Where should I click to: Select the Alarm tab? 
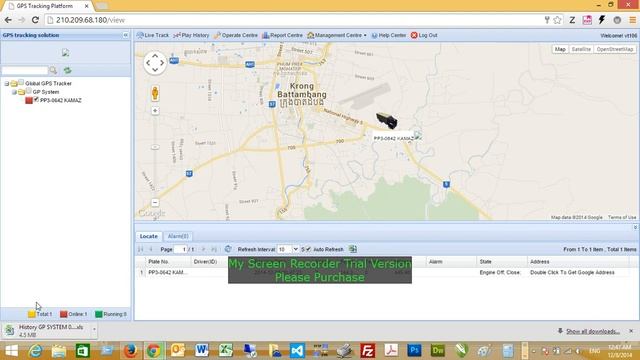click(178, 236)
